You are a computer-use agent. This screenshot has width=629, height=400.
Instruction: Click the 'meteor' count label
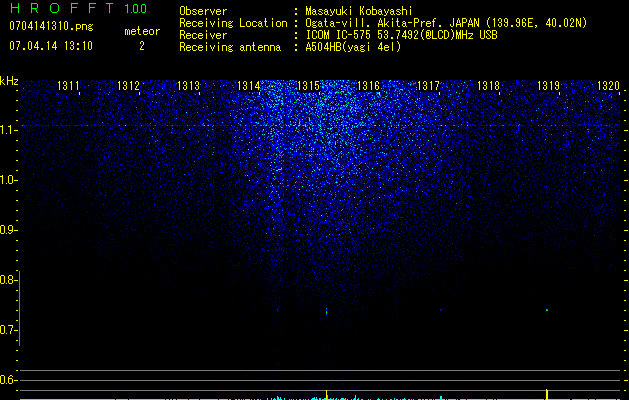click(142, 31)
